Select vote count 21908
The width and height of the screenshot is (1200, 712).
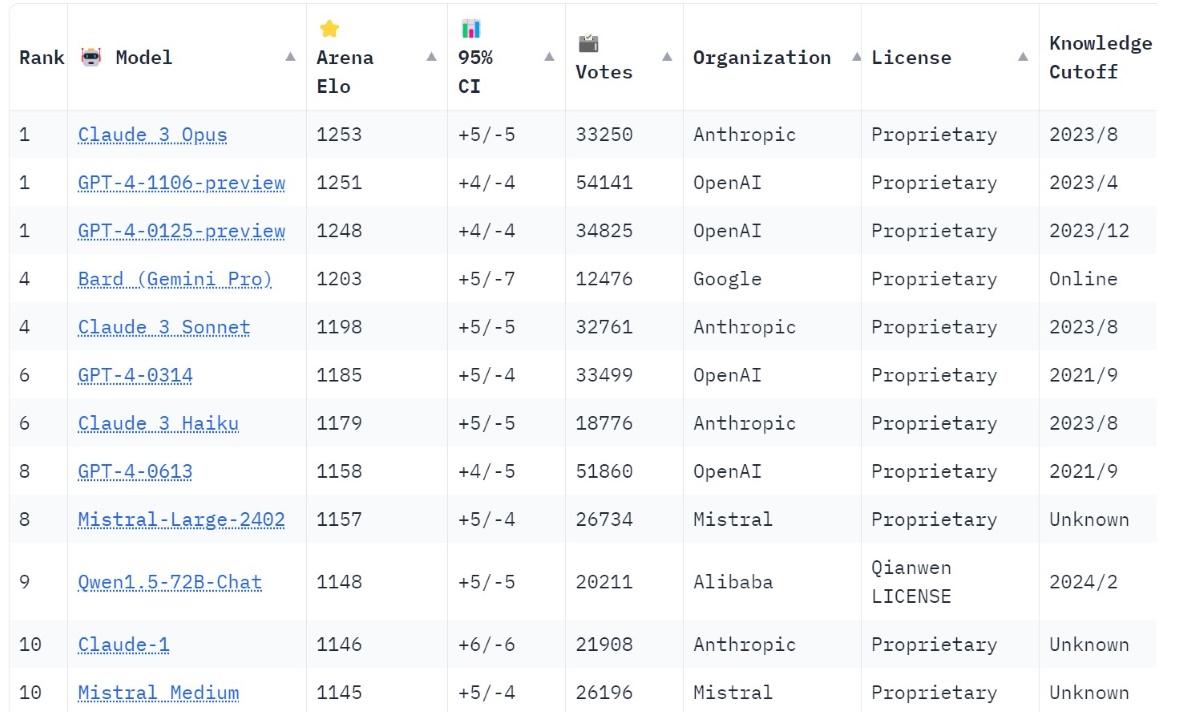pyautogui.click(x=604, y=645)
